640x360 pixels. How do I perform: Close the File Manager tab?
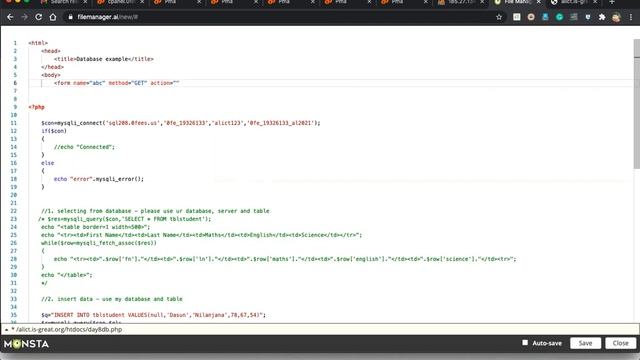[x=538, y=2]
